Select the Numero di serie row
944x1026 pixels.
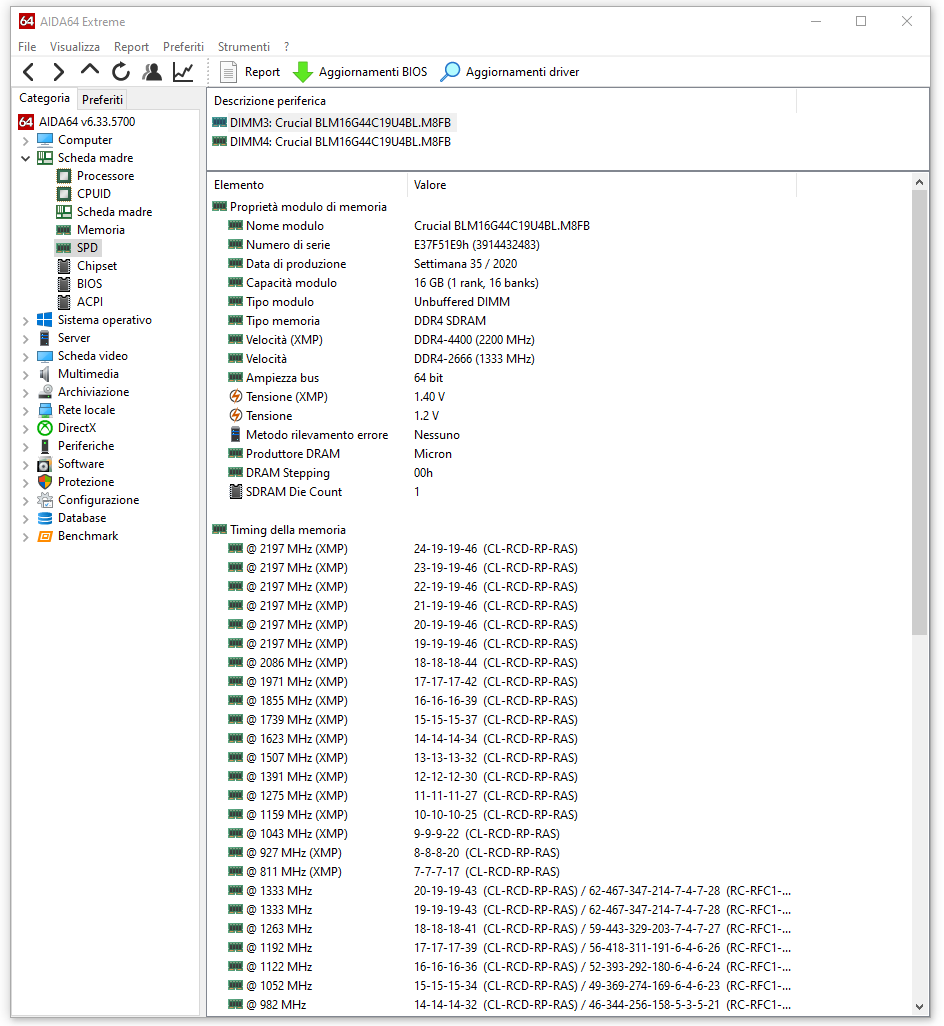coord(502,245)
